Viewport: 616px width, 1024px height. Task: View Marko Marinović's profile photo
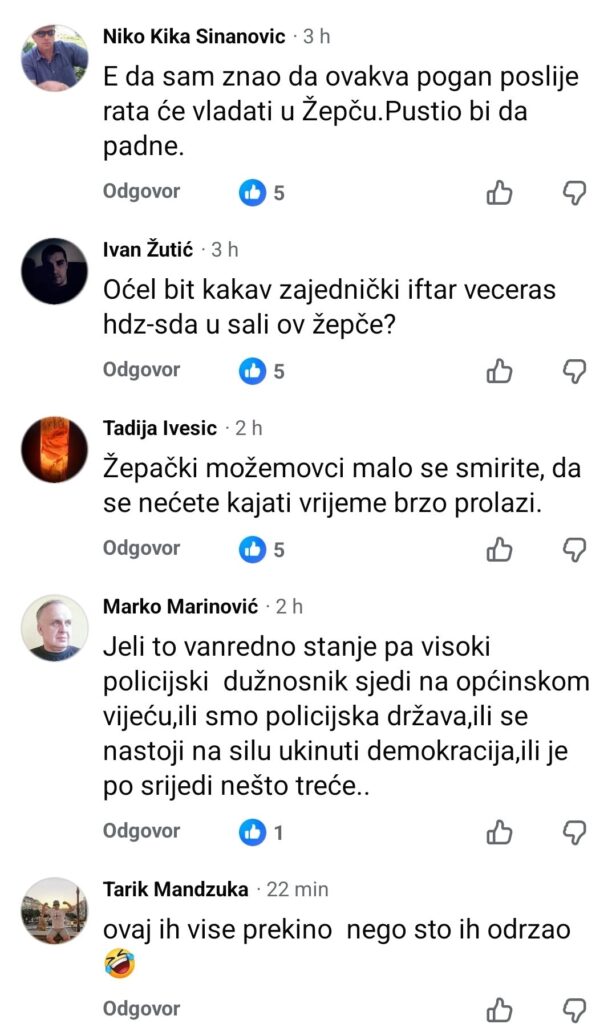pos(55,628)
